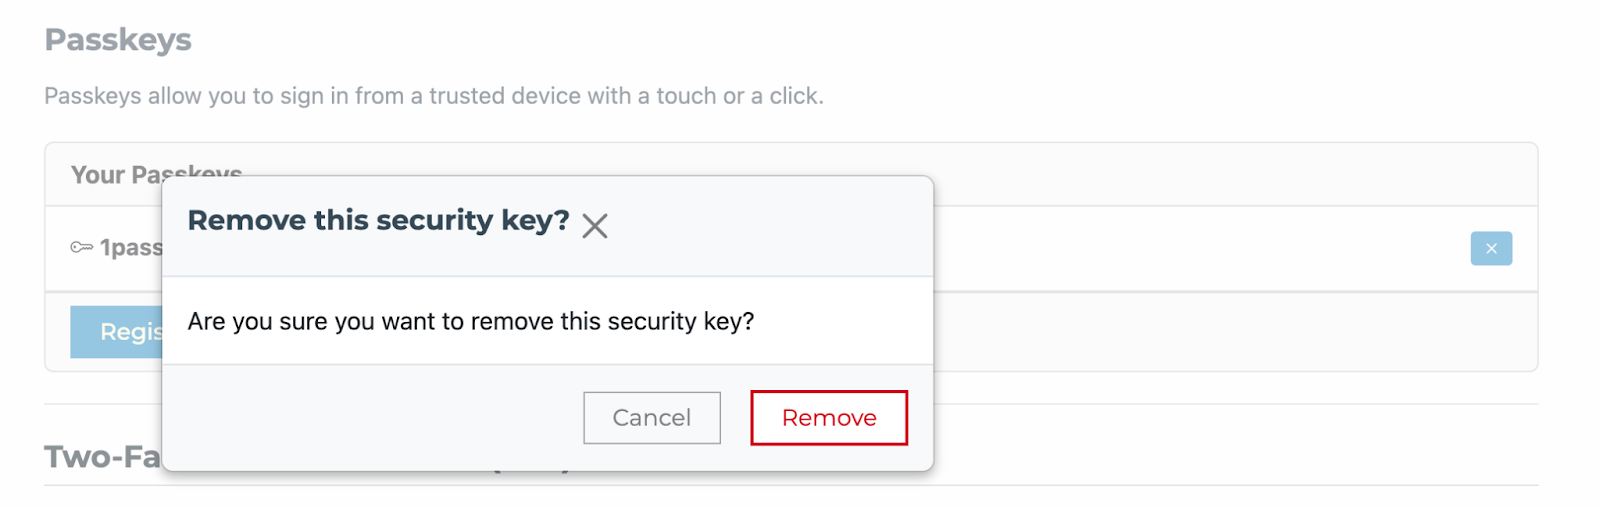The height and width of the screenshot is (508, 1600).
Task: Click the word 'trusted' in the description
Action: pos(467,96)
